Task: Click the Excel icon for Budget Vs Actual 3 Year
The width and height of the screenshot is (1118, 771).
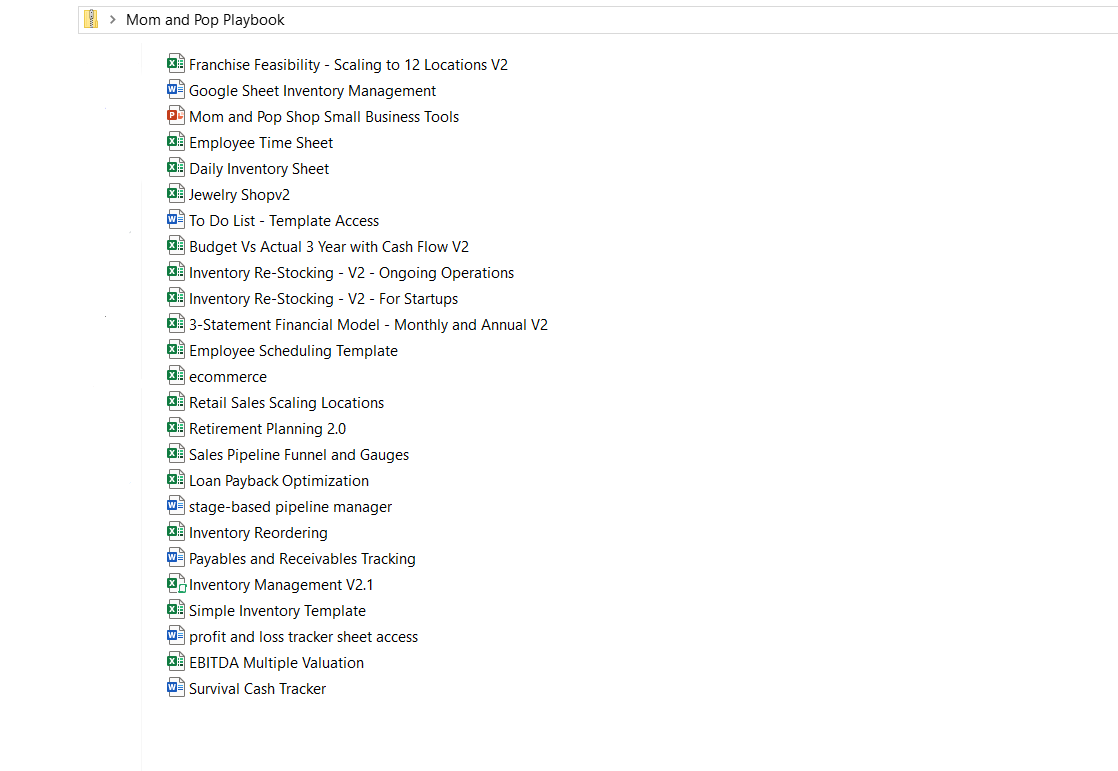Action: pos(175,245)
